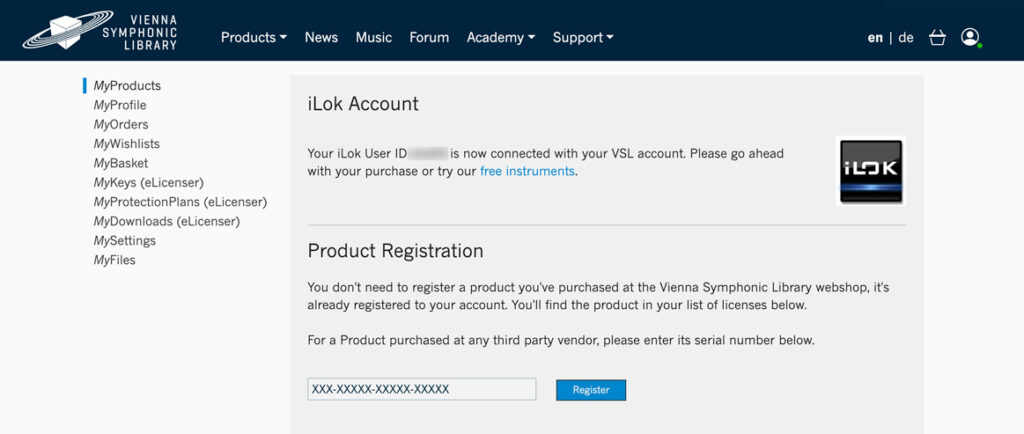Viewport: 1024px width, 434px height.
Task: Open MyDownloads (eLicenser) sidebar item
Action: [x=167, y=221]
